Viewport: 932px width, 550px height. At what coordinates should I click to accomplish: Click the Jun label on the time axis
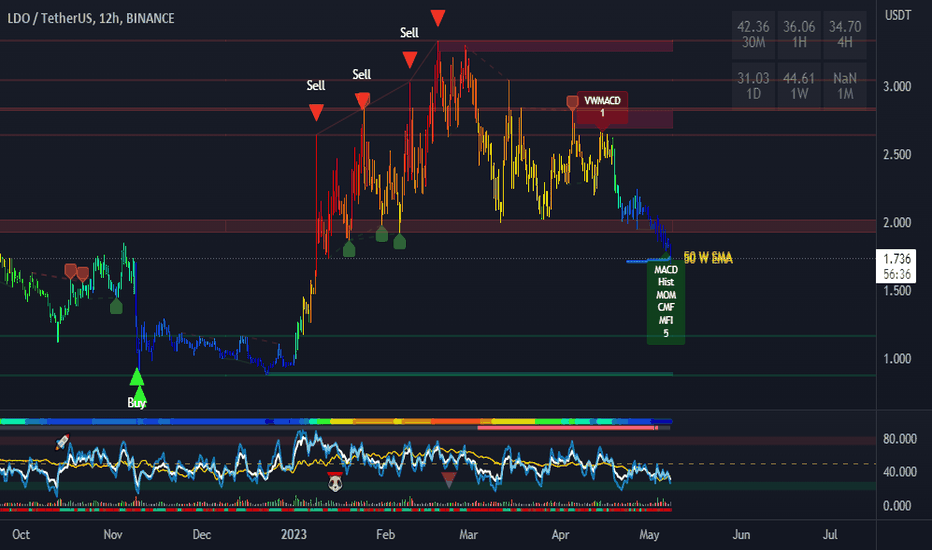pyautogui.click(x=741, y=535)
